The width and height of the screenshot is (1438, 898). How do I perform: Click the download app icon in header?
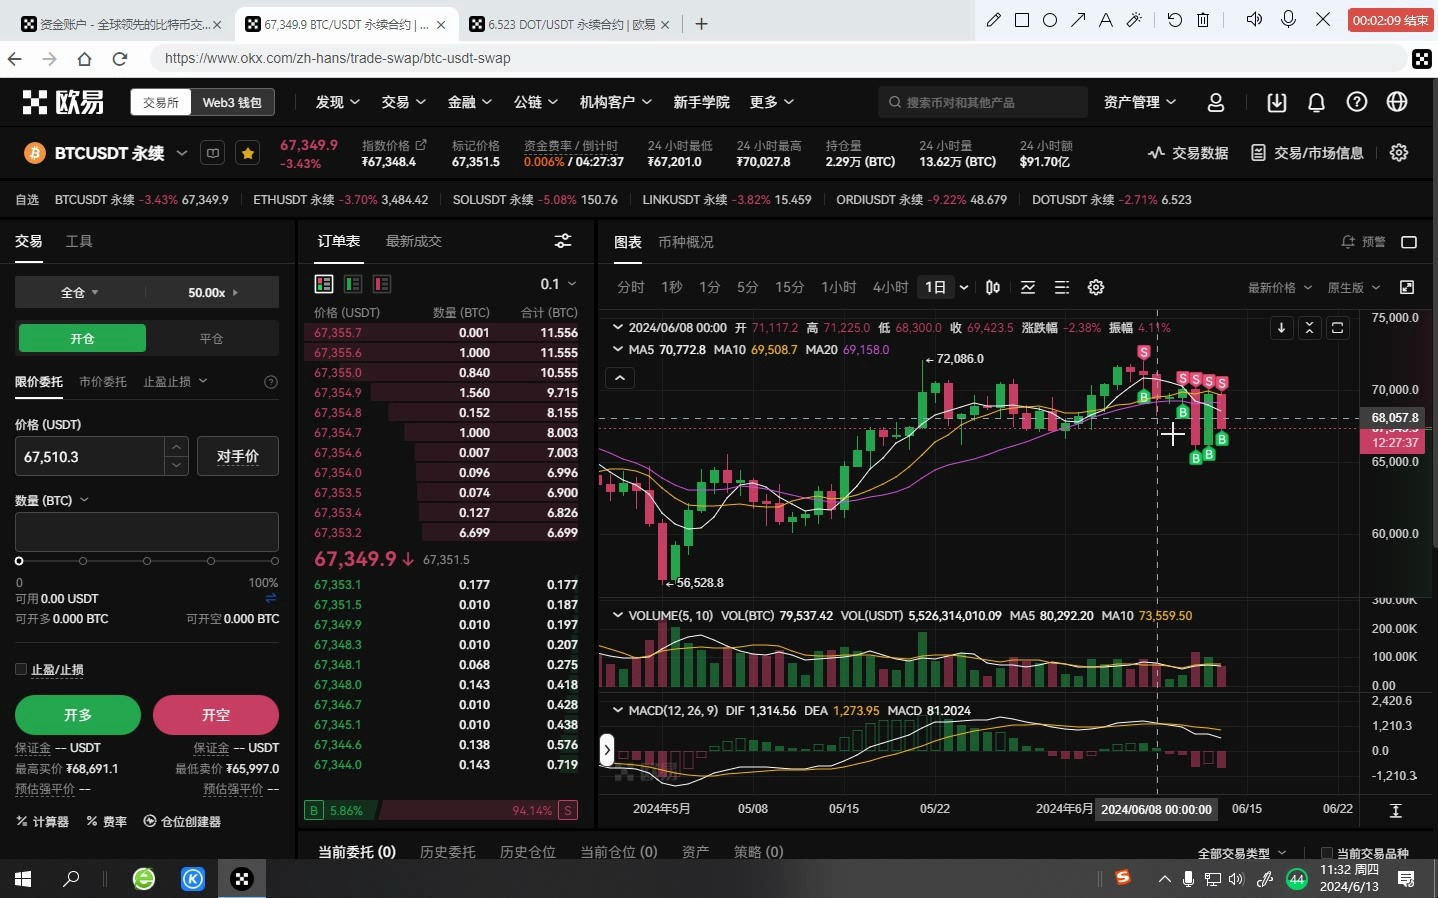pos(1277,102)
